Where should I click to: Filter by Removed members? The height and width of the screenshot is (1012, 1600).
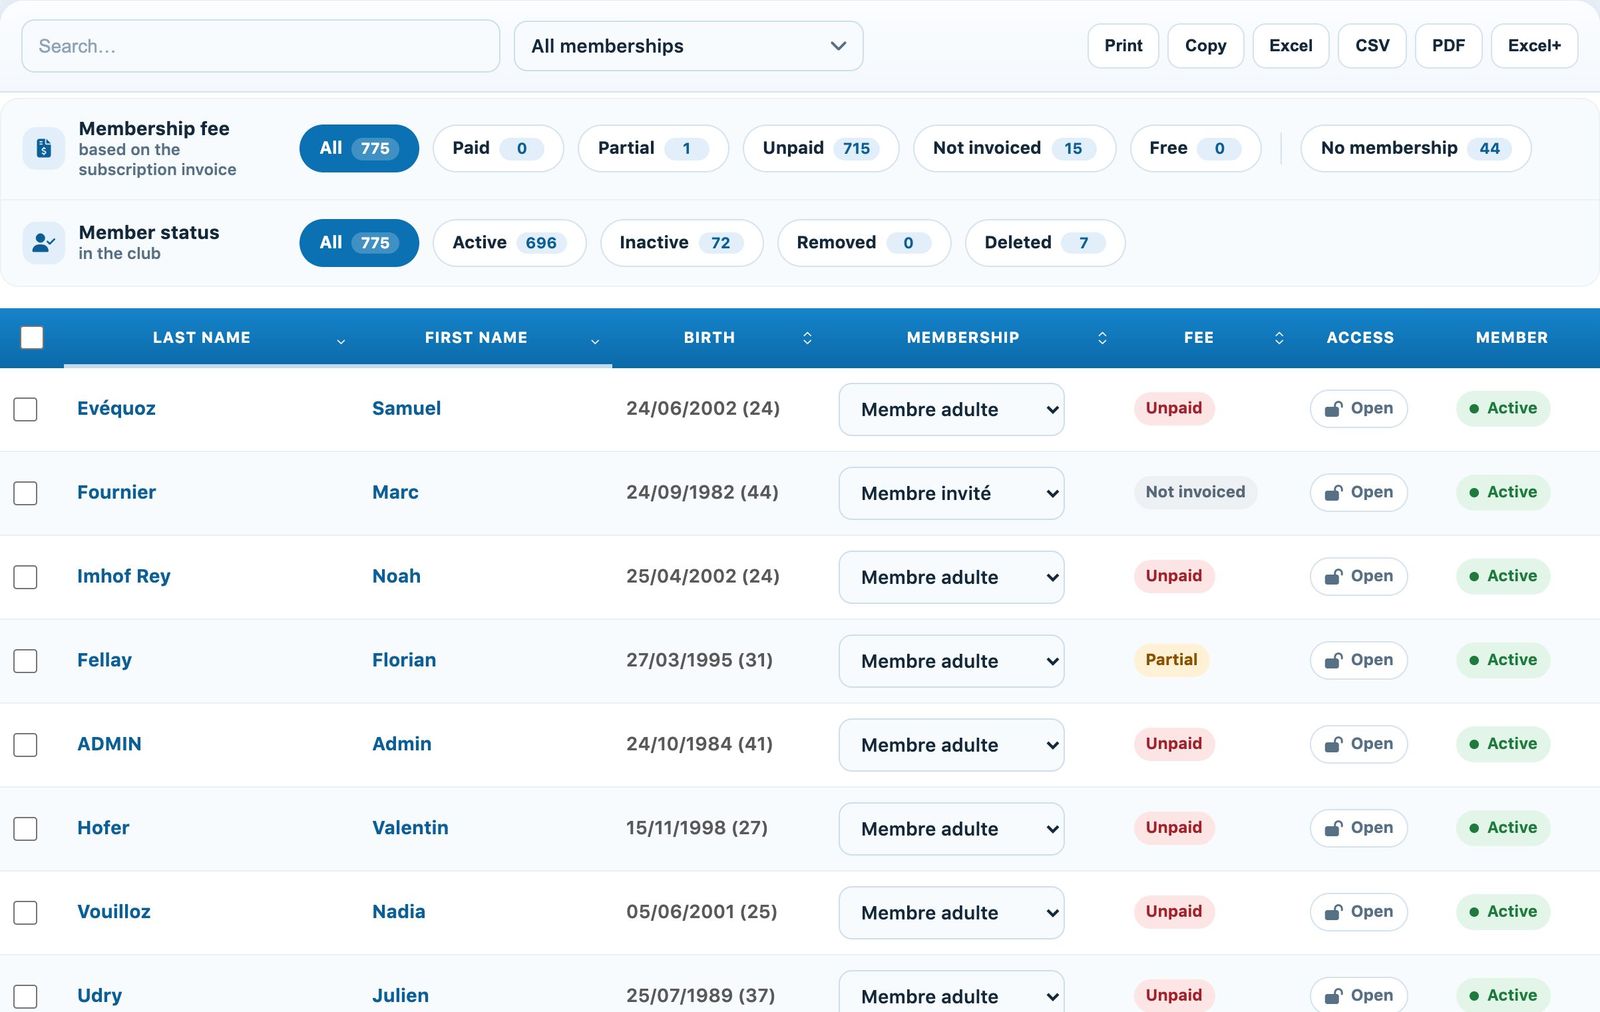[864, 243]
